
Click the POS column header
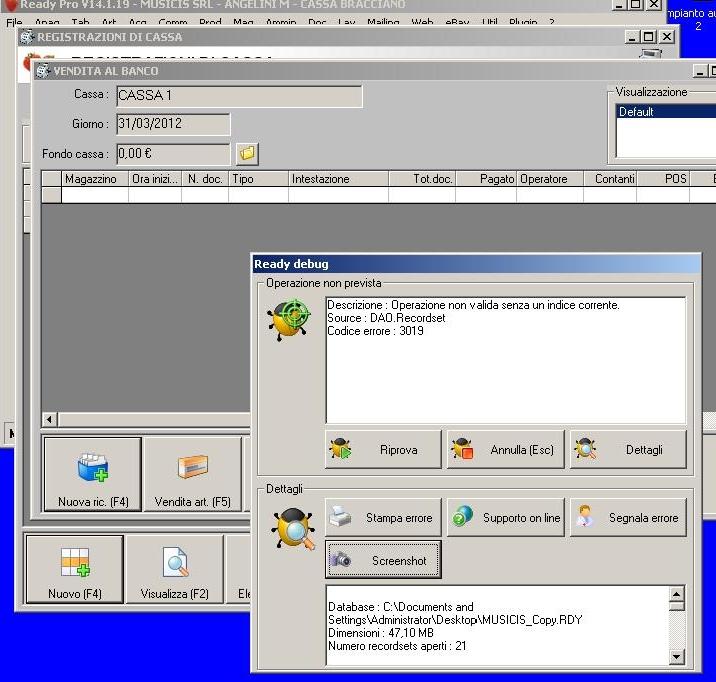(x=663, y=178)
